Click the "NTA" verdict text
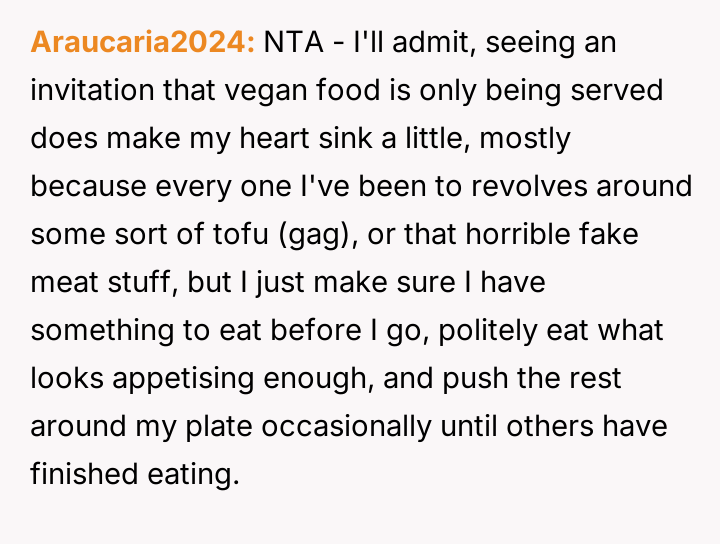The image size is (720, 544). click(294, 43)
